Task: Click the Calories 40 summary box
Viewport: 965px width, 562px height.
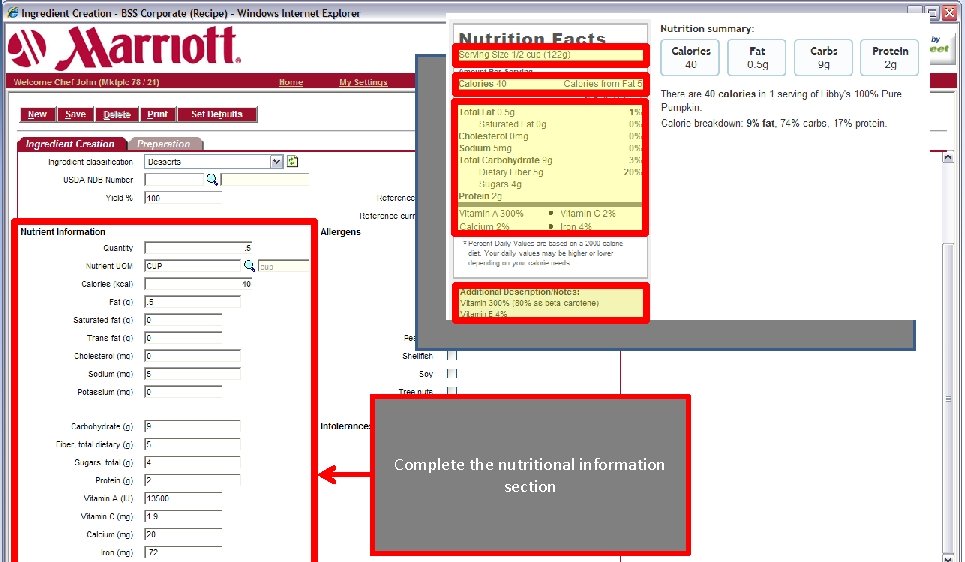Action: click(x=690, y=57)
